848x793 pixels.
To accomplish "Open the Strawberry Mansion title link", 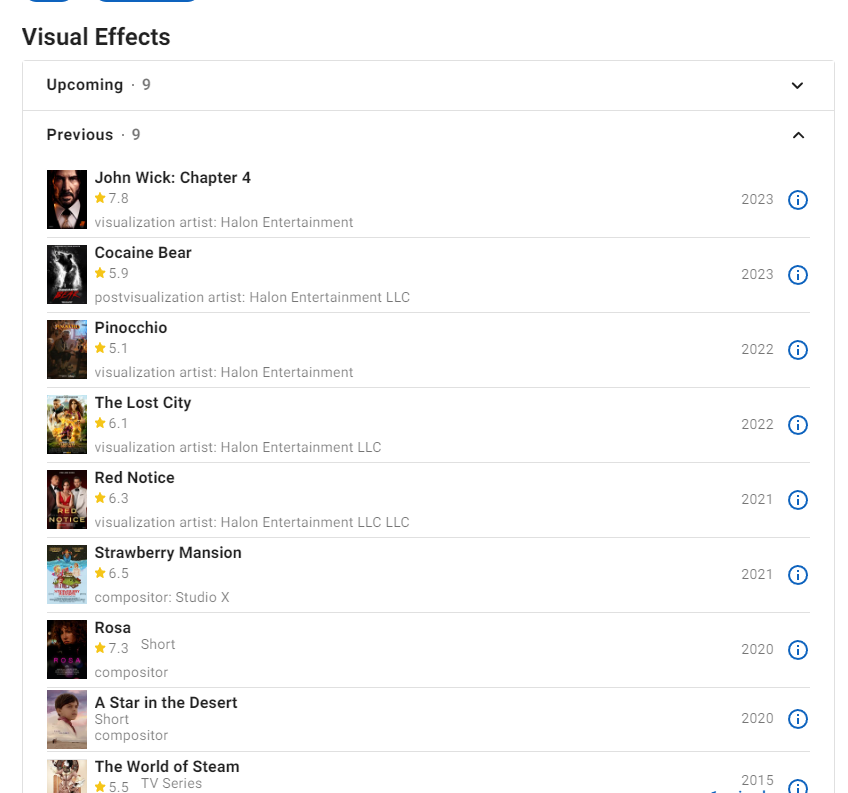I will [168, 553].
